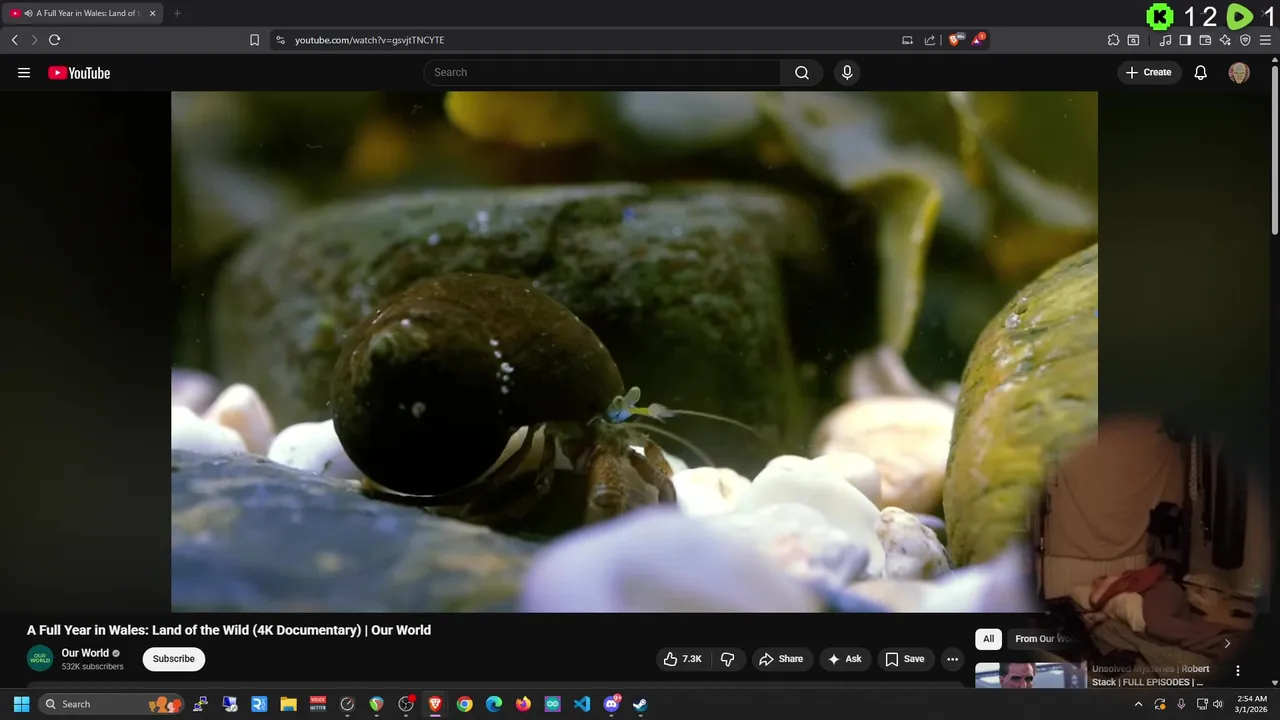Open Brave browser taskbar icon
Image resolution: width=1280 pixels, height=720 pixels.
435,704
